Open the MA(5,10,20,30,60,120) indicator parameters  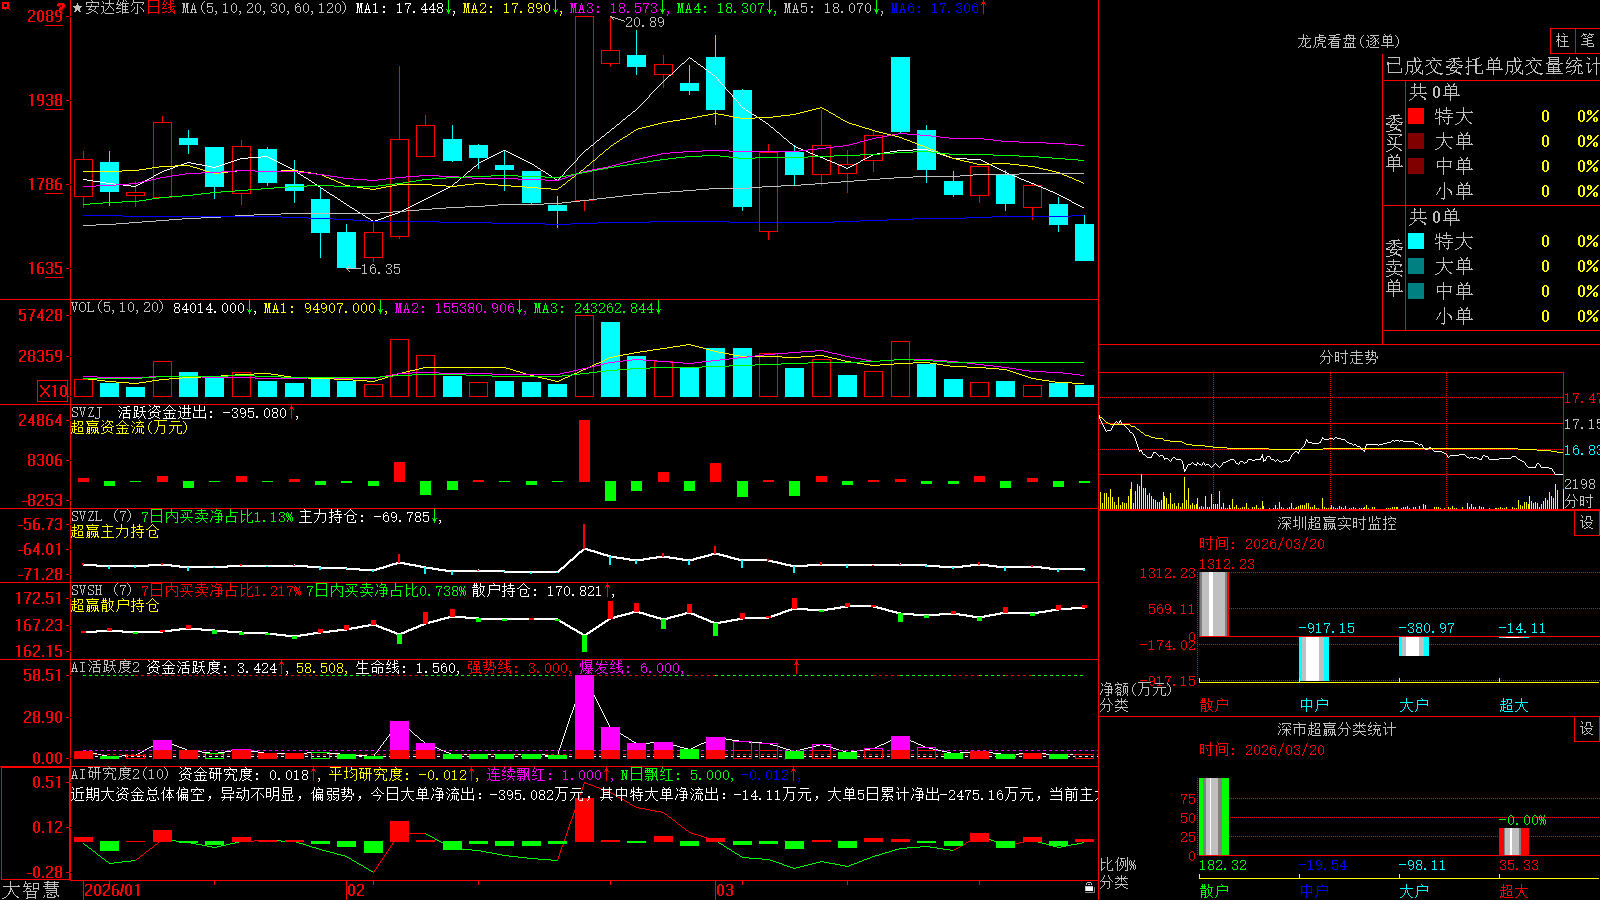[264, 8]
